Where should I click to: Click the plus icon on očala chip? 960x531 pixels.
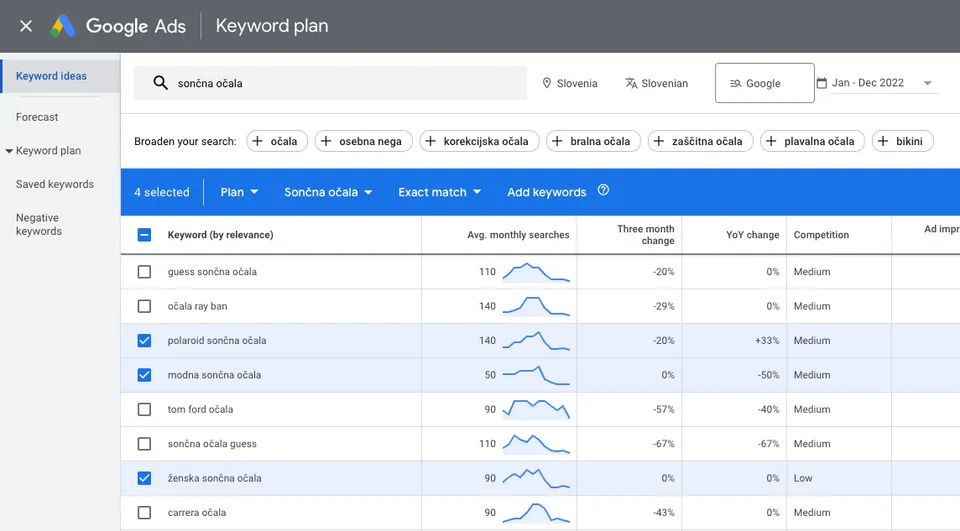[258, 141]
